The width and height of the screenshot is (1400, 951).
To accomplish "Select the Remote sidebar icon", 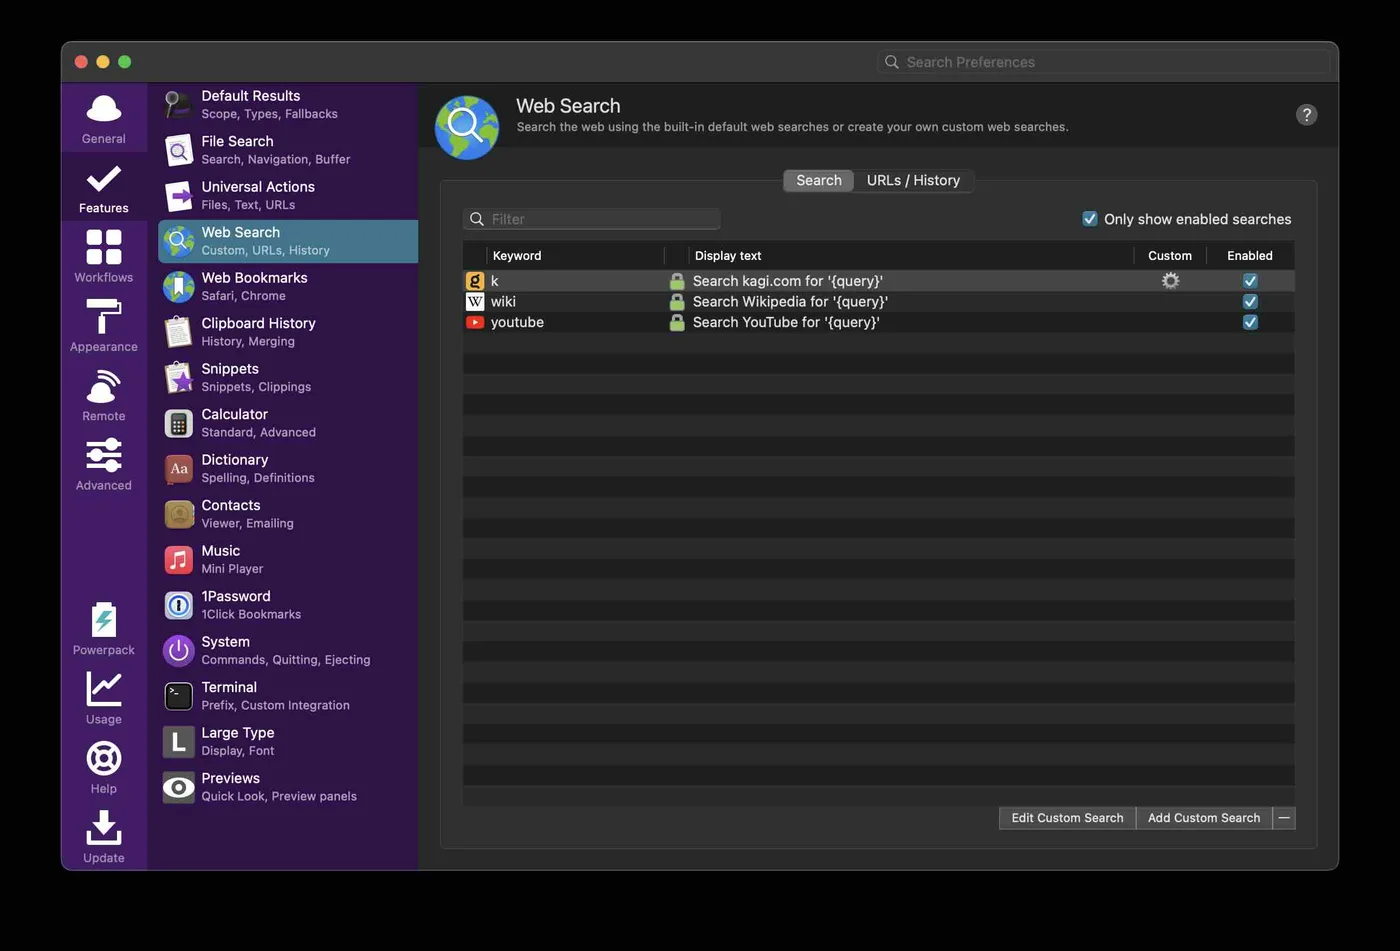I will pyautogui.click(x=104, y=387).
